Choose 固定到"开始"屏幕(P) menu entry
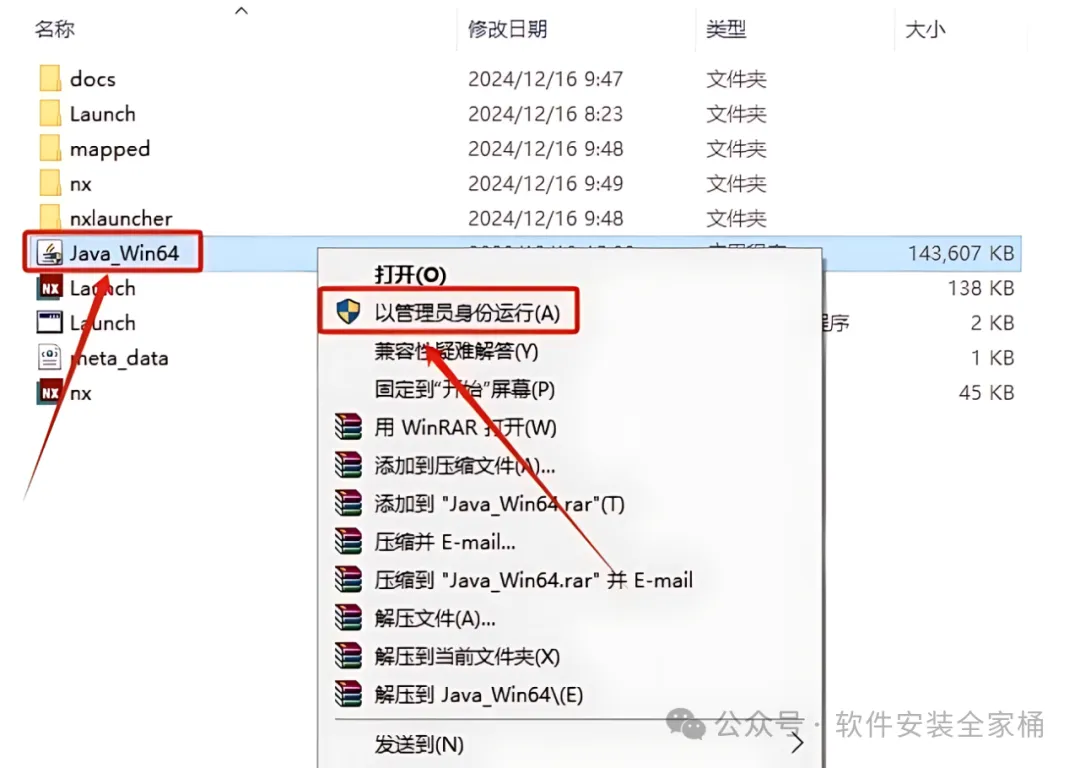1080x768 pixels. [464, 389]
